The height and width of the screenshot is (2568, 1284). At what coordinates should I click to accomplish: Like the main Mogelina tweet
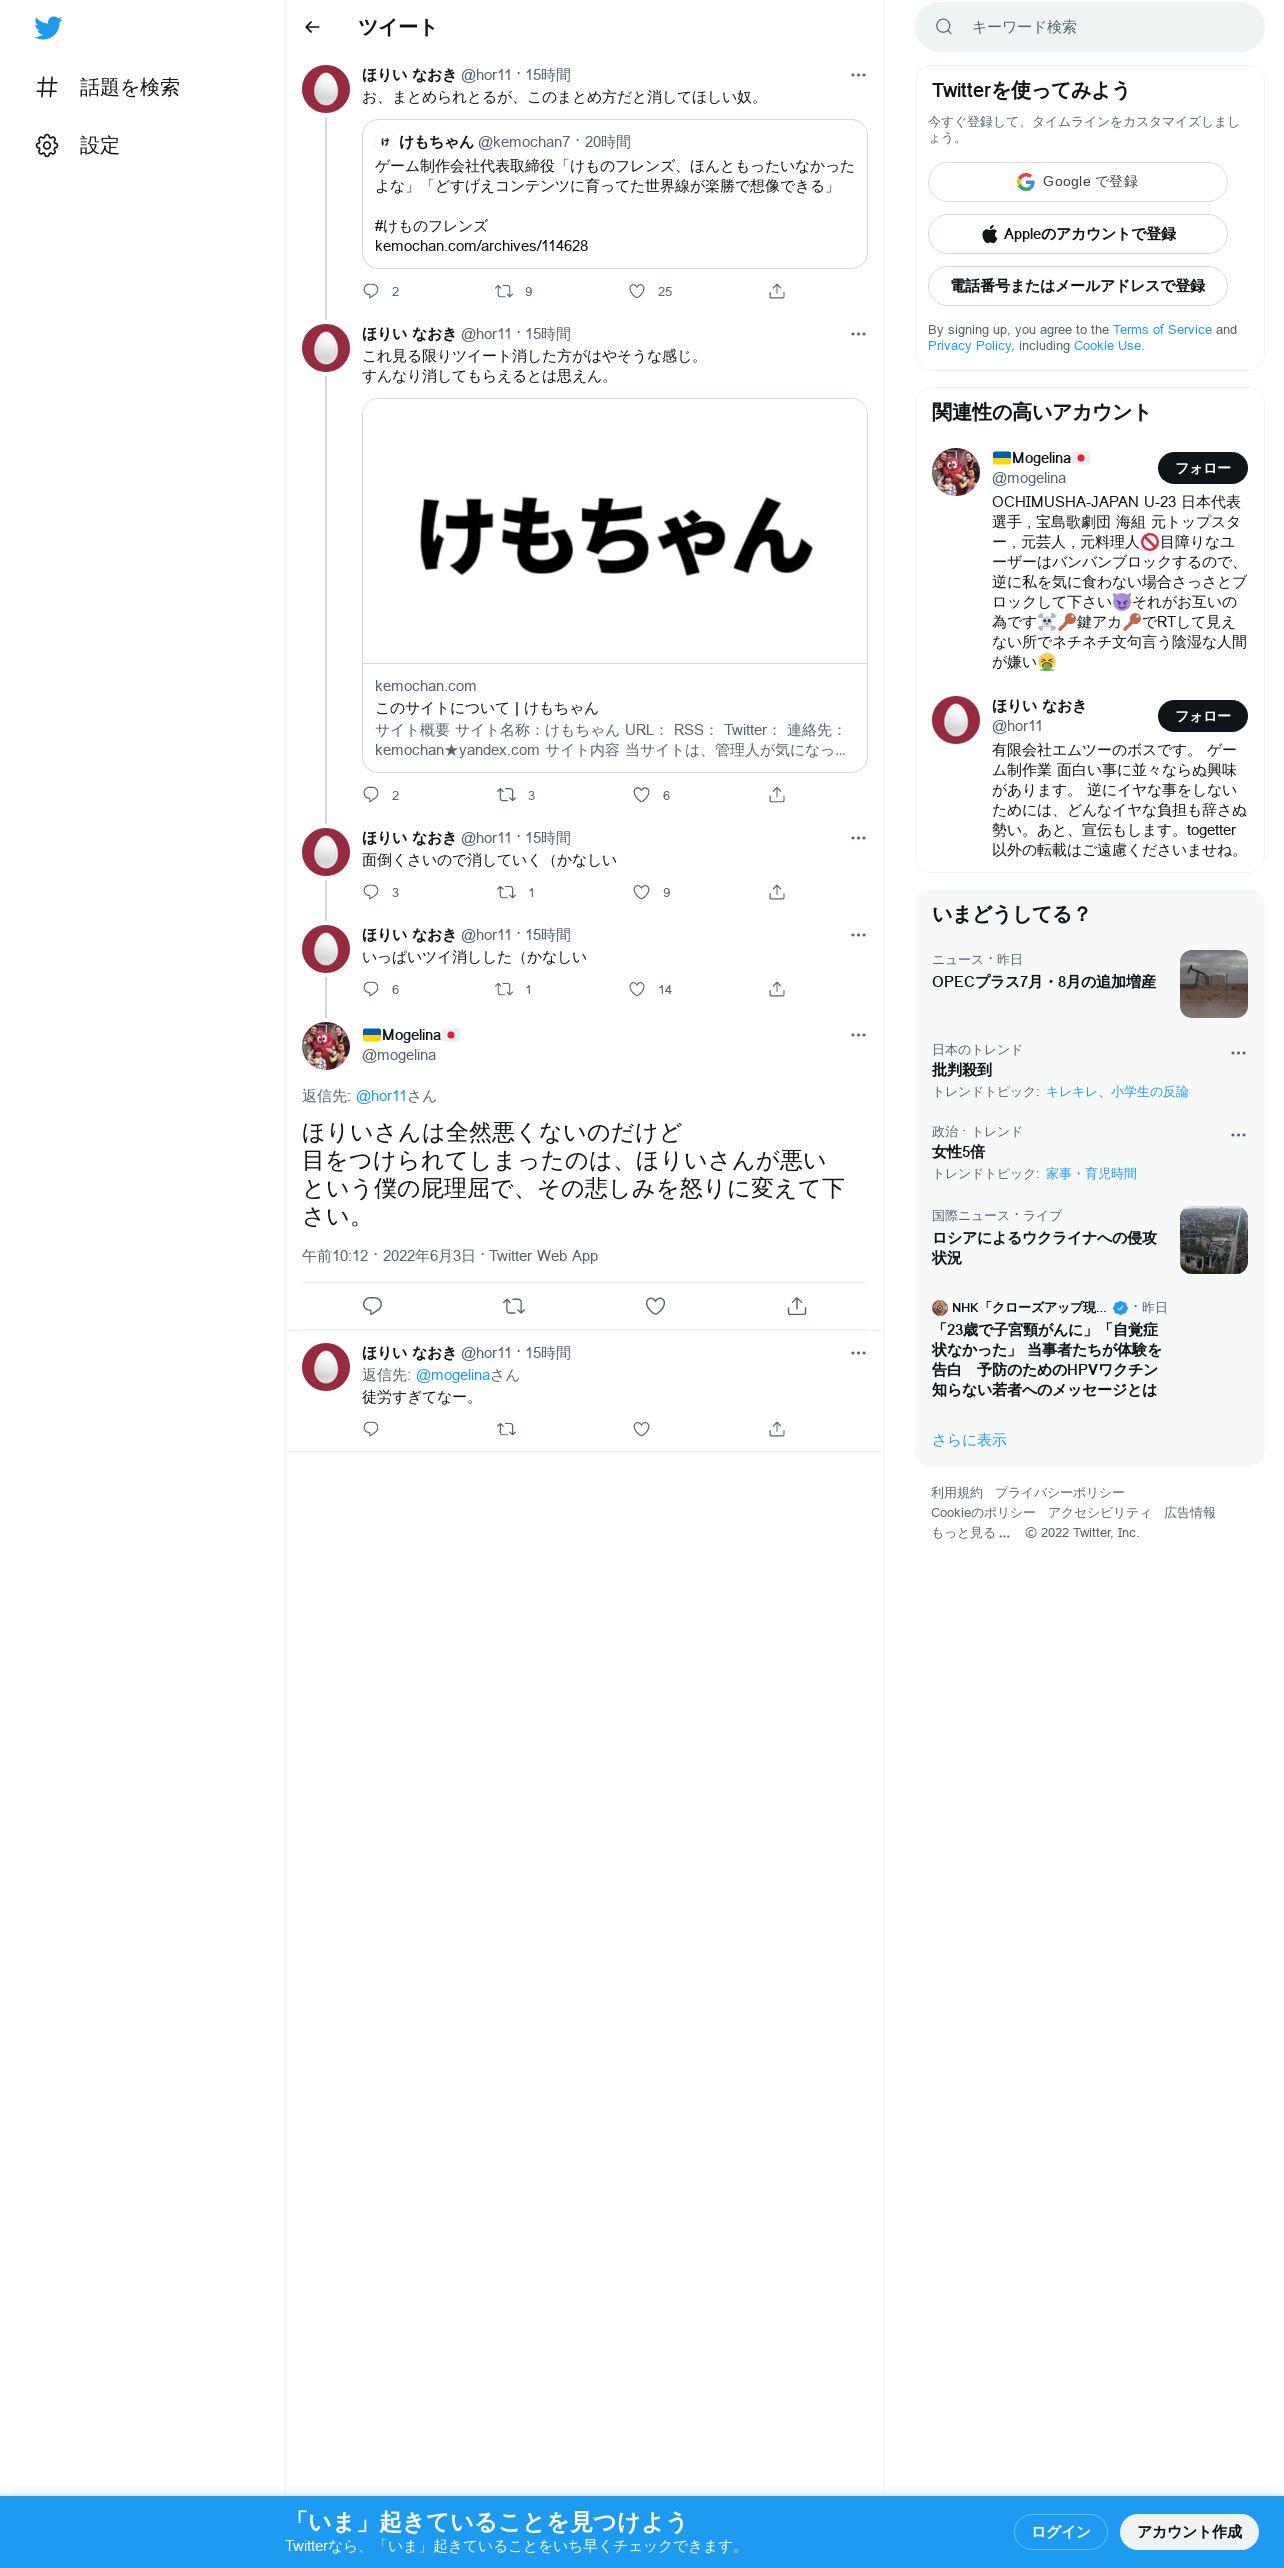[x=655, y=1306]
